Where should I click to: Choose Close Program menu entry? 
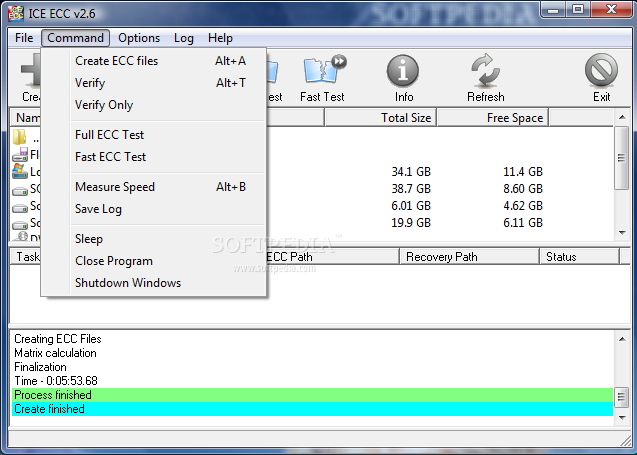click(x=154, y=261)
